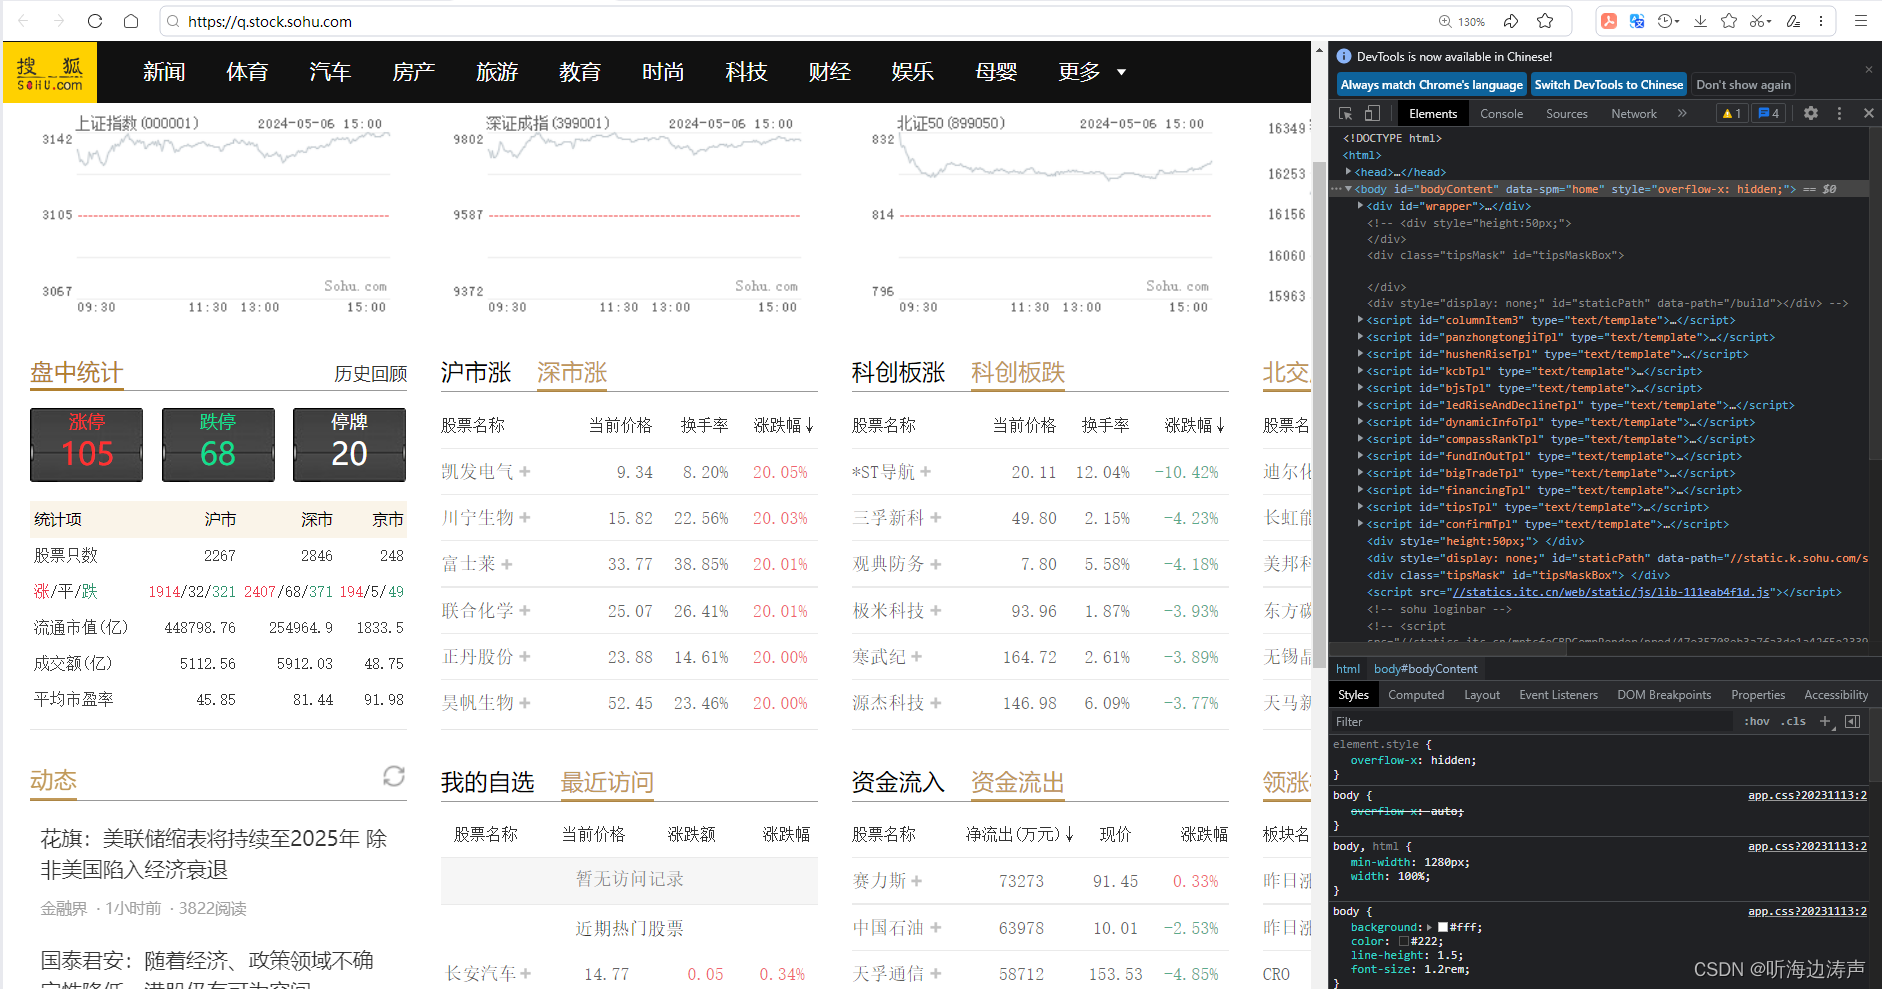Open 历史回顾 link
1882x989 pixels.
click(x=370, y=374)
